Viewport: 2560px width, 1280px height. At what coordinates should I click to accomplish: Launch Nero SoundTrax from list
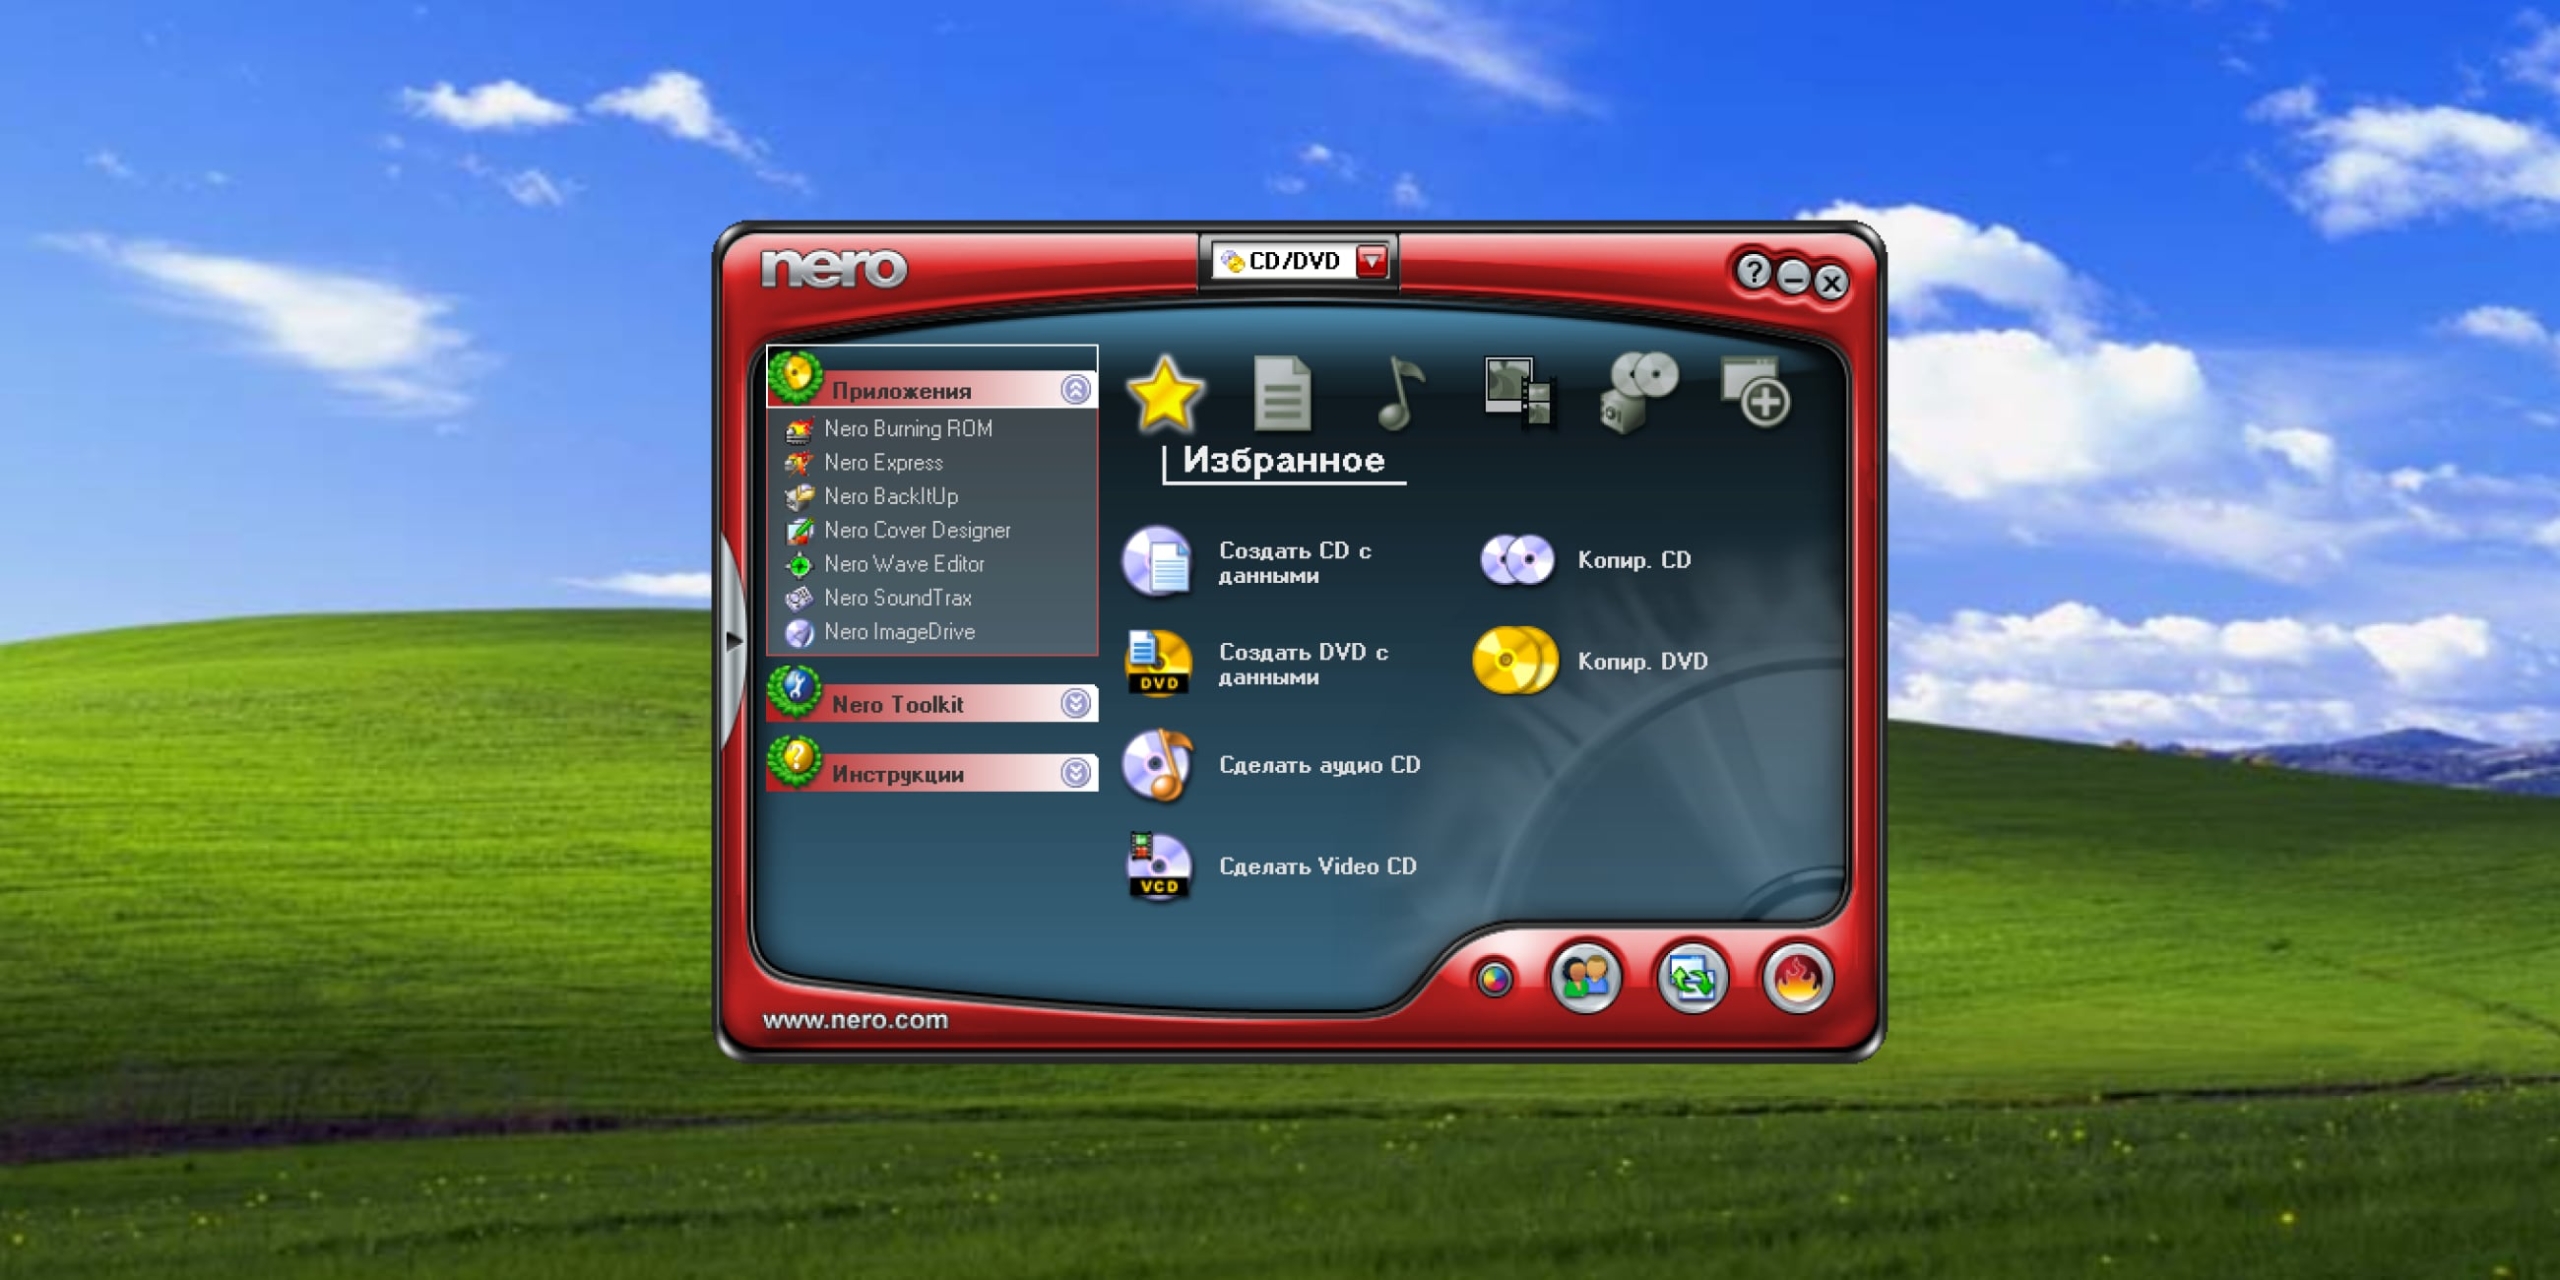[898, 599]
